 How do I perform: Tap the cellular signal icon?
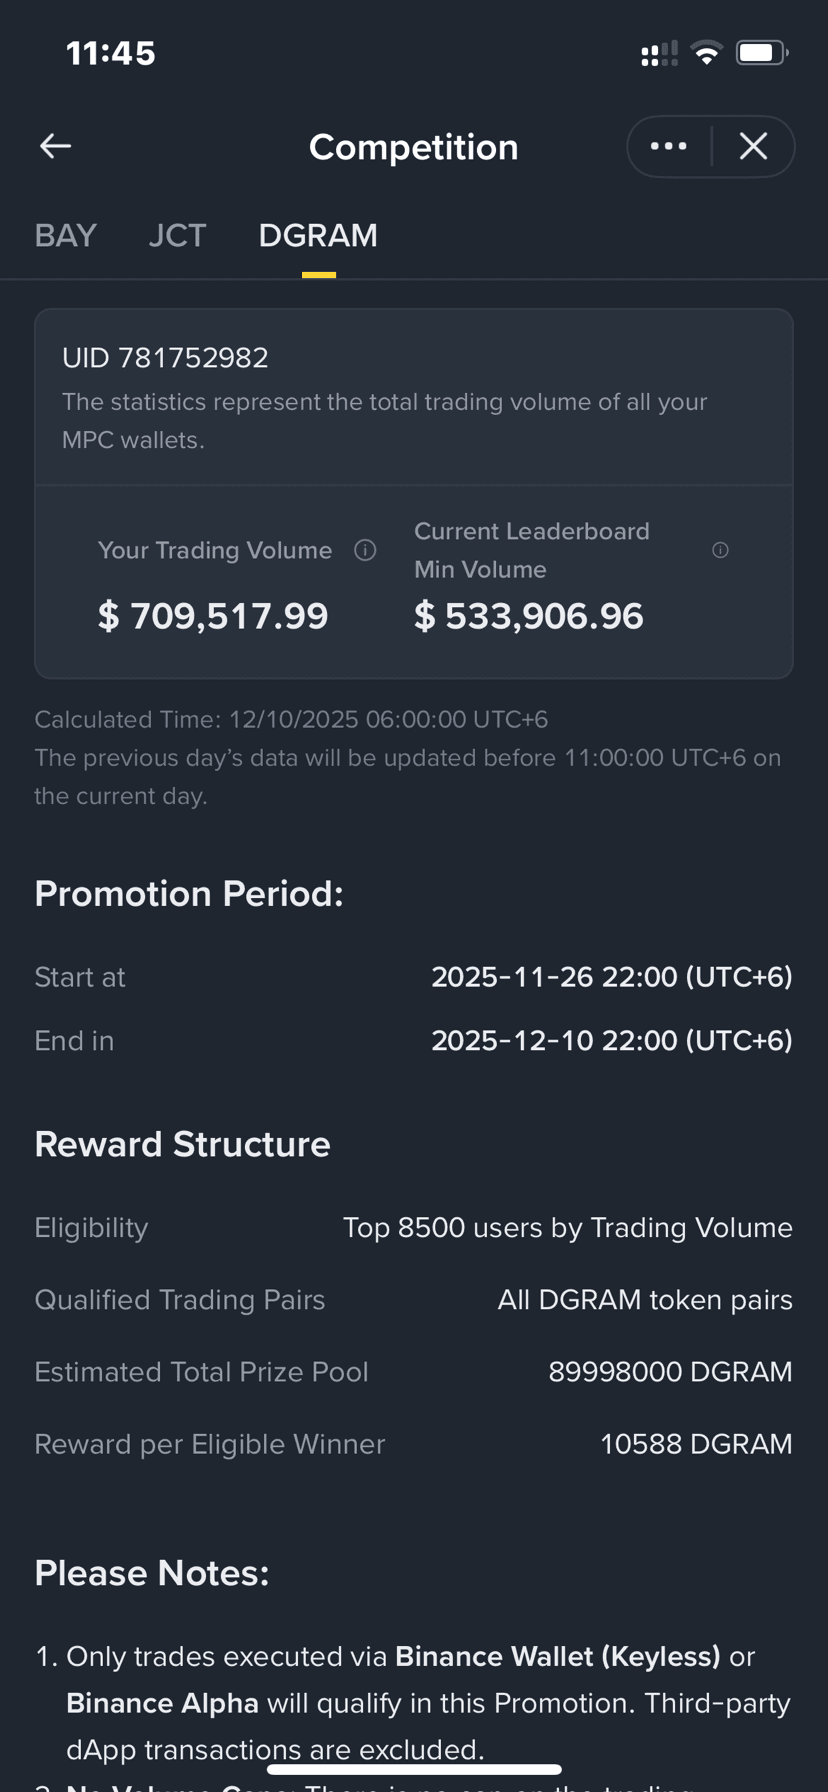[x=659, y=54]
